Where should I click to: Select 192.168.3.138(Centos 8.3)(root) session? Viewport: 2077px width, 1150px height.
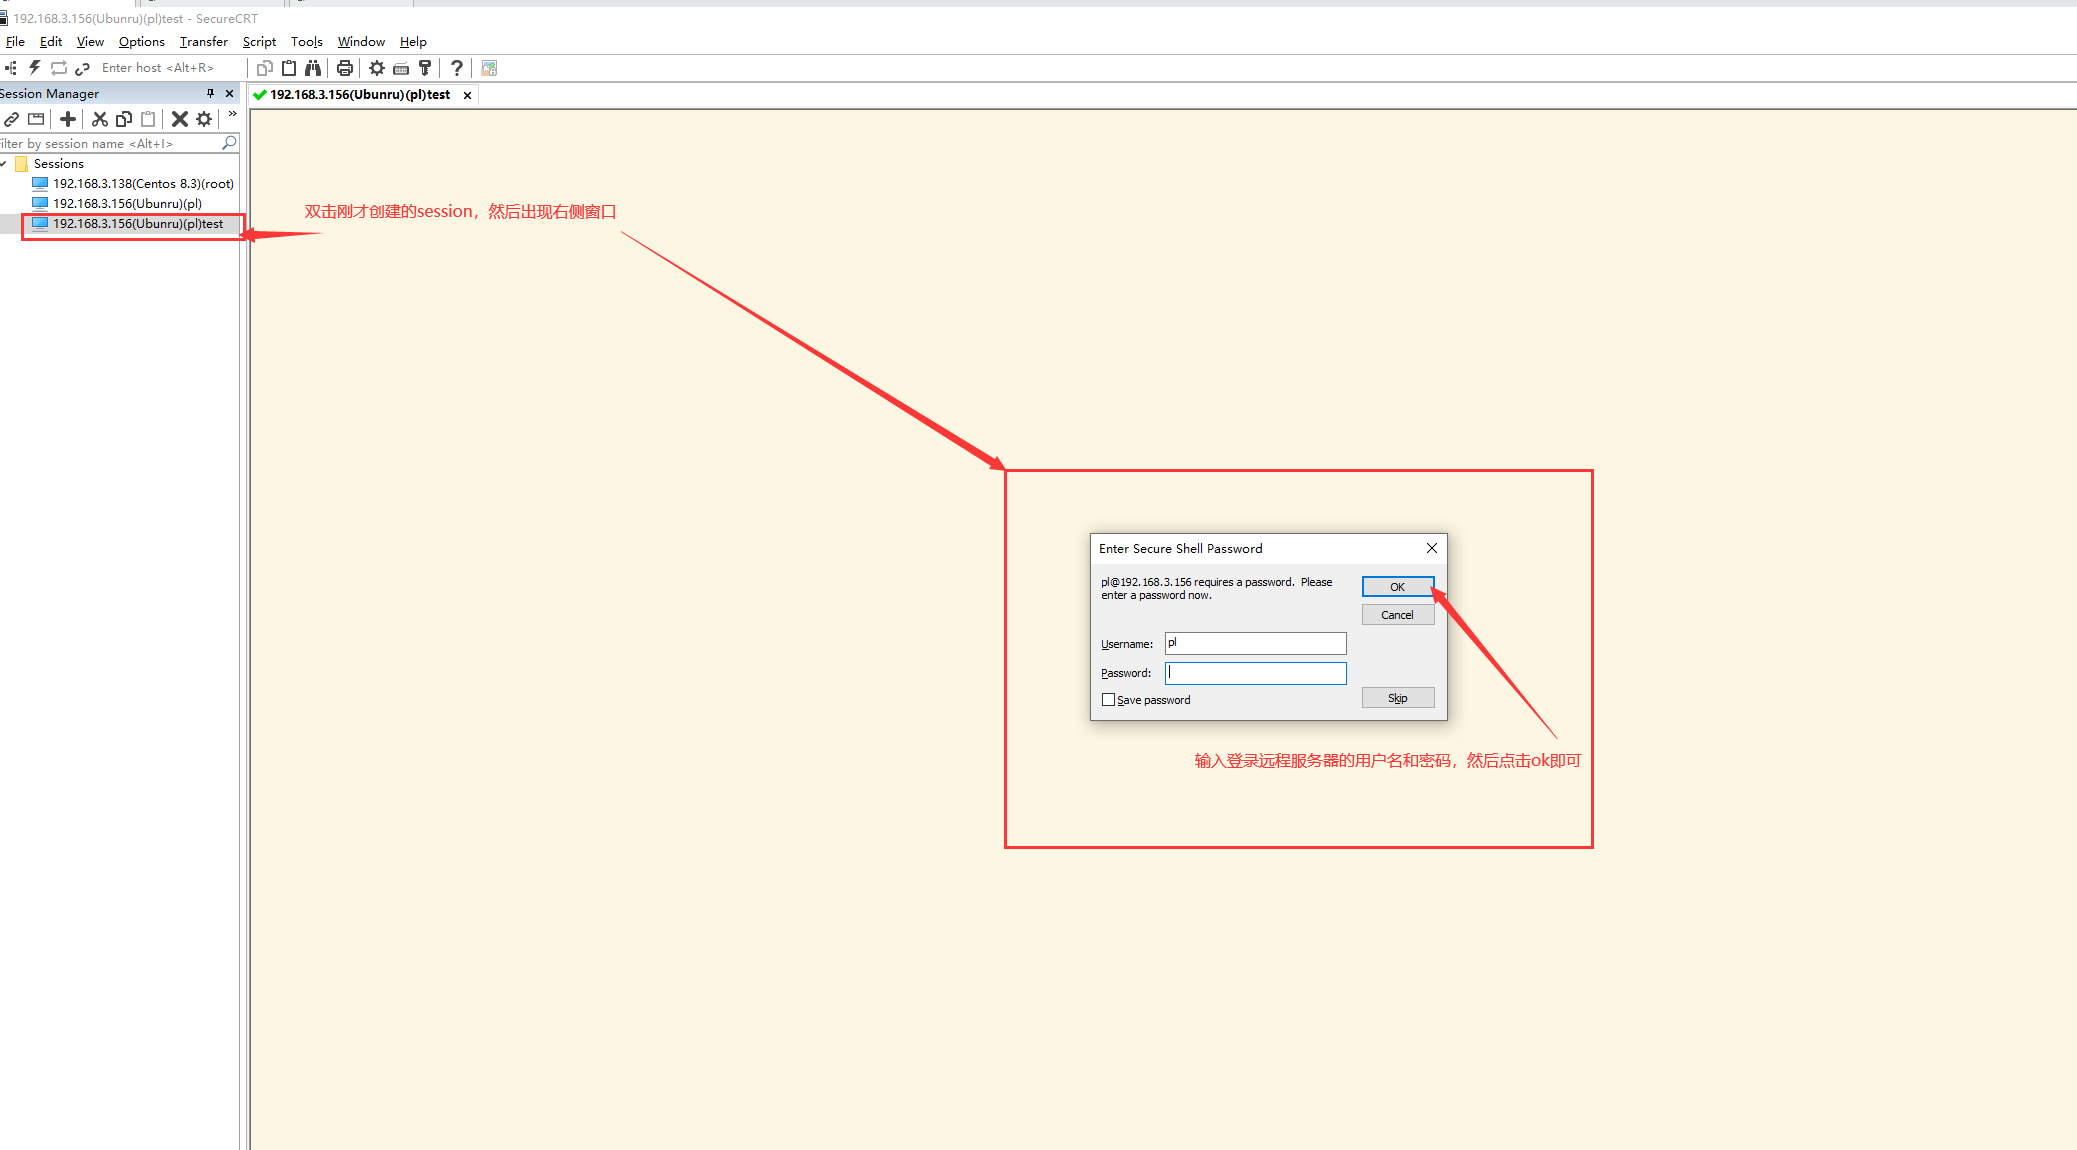[x=143, y=184]
